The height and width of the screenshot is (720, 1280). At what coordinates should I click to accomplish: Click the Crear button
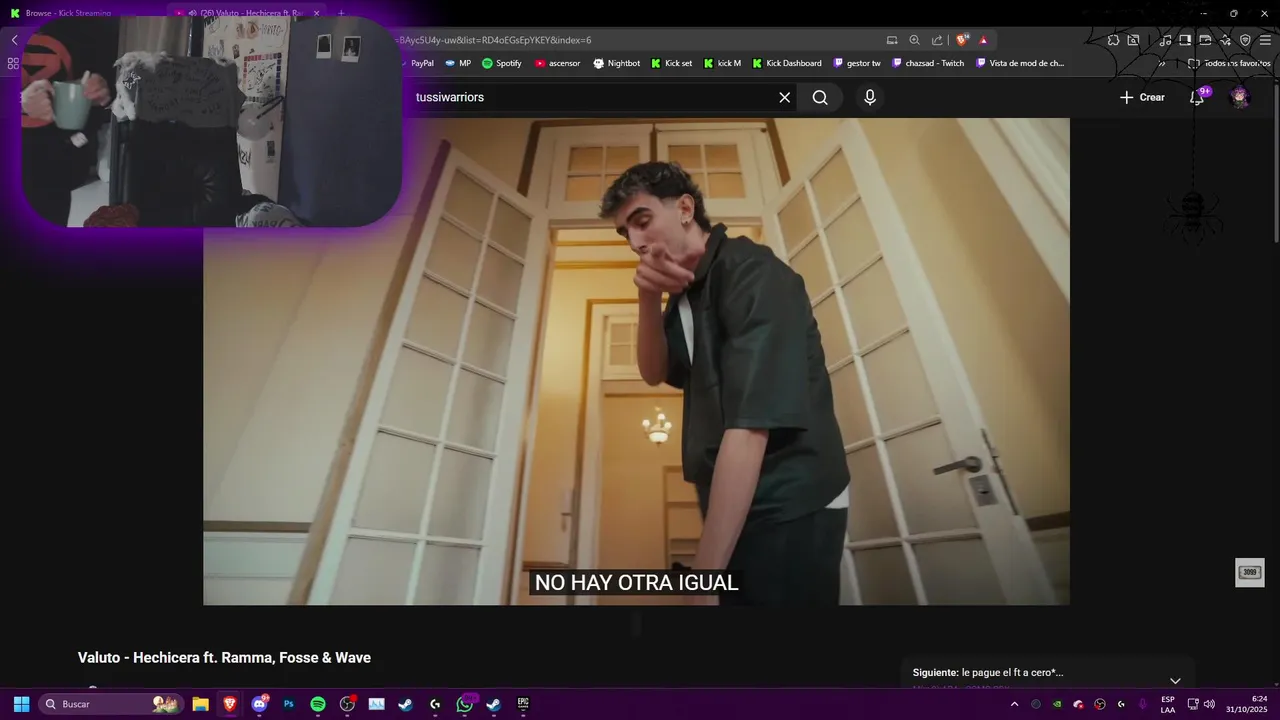coord(1142,97)
